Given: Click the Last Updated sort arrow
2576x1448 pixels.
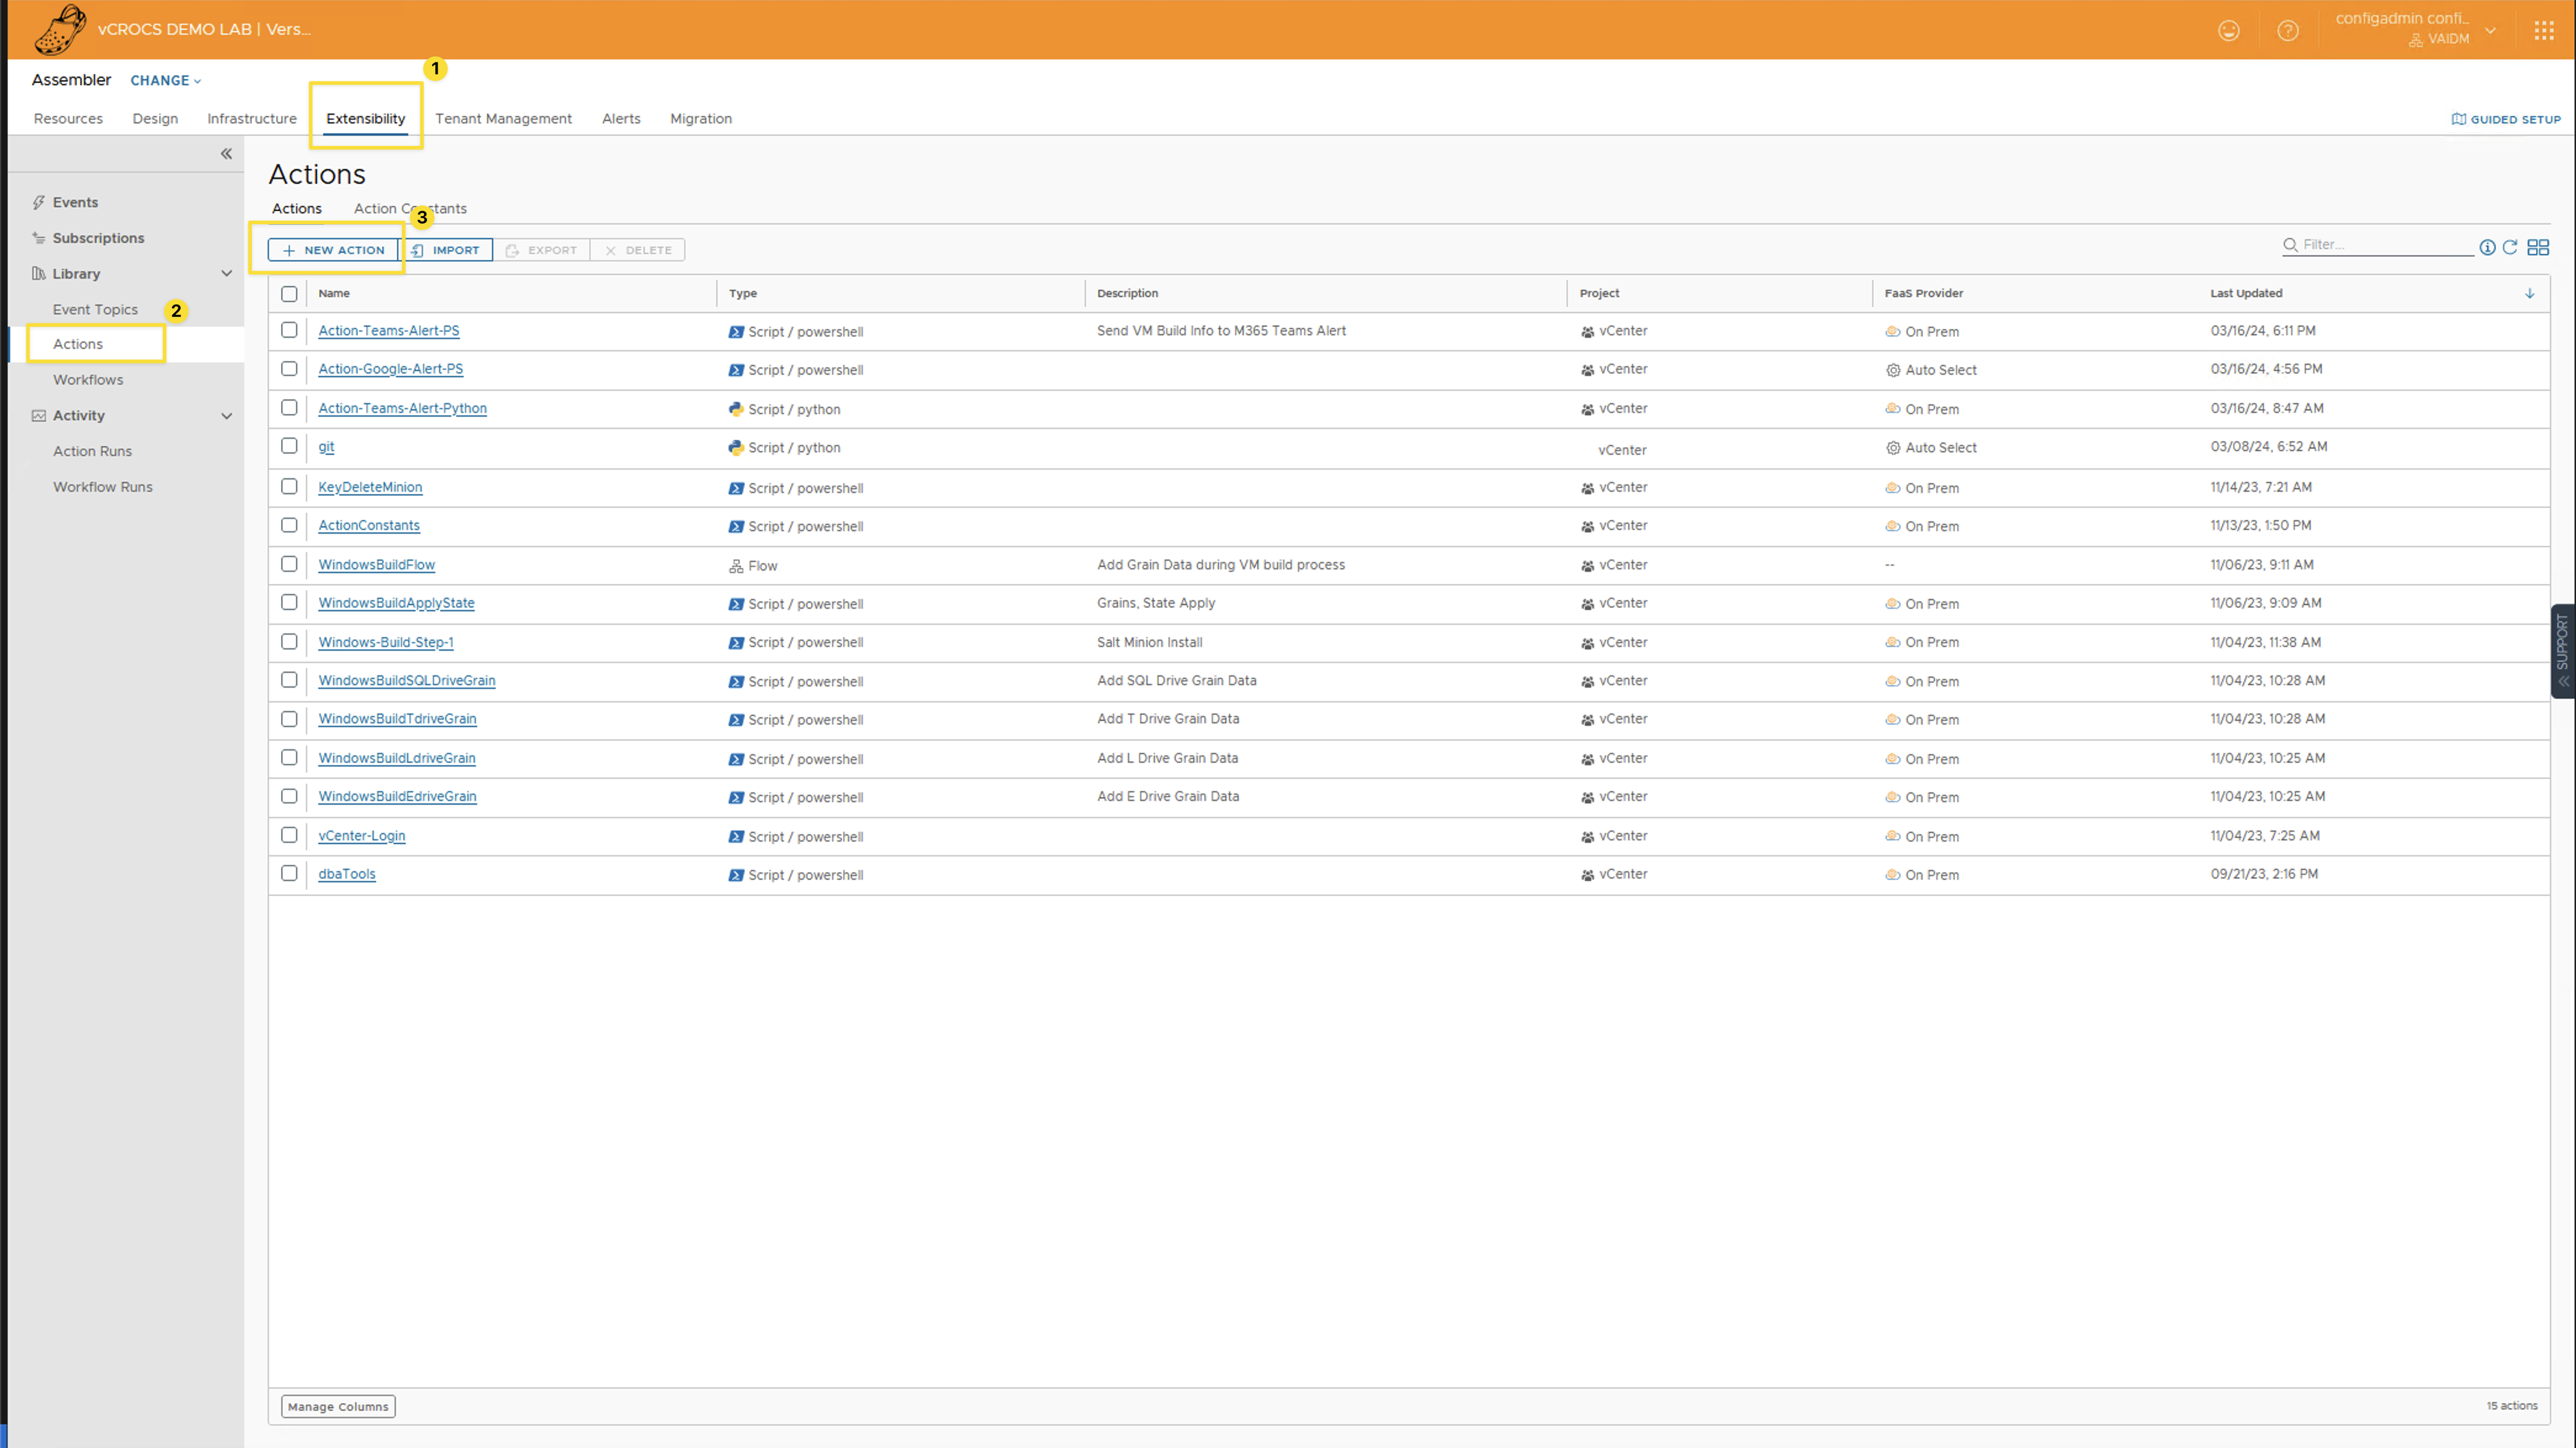Looking at the screenshot, I should pos(2529,293).
